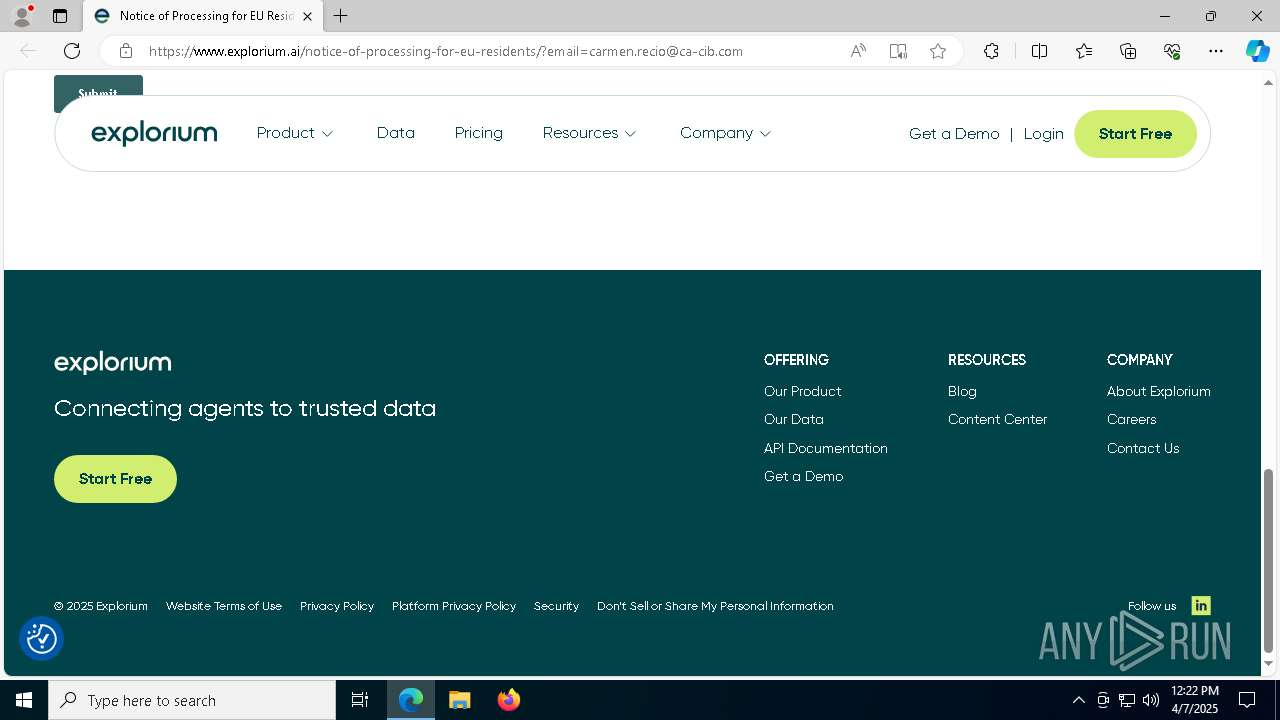
Task: Click the partially hidden Submit button
Action: (x=98, y=87)
